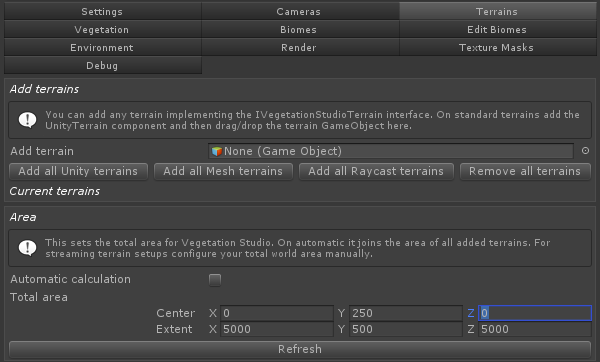Viewport: 600px width, 362px height.
Task: Open the Settings tab
Action: tap(103, 11)
